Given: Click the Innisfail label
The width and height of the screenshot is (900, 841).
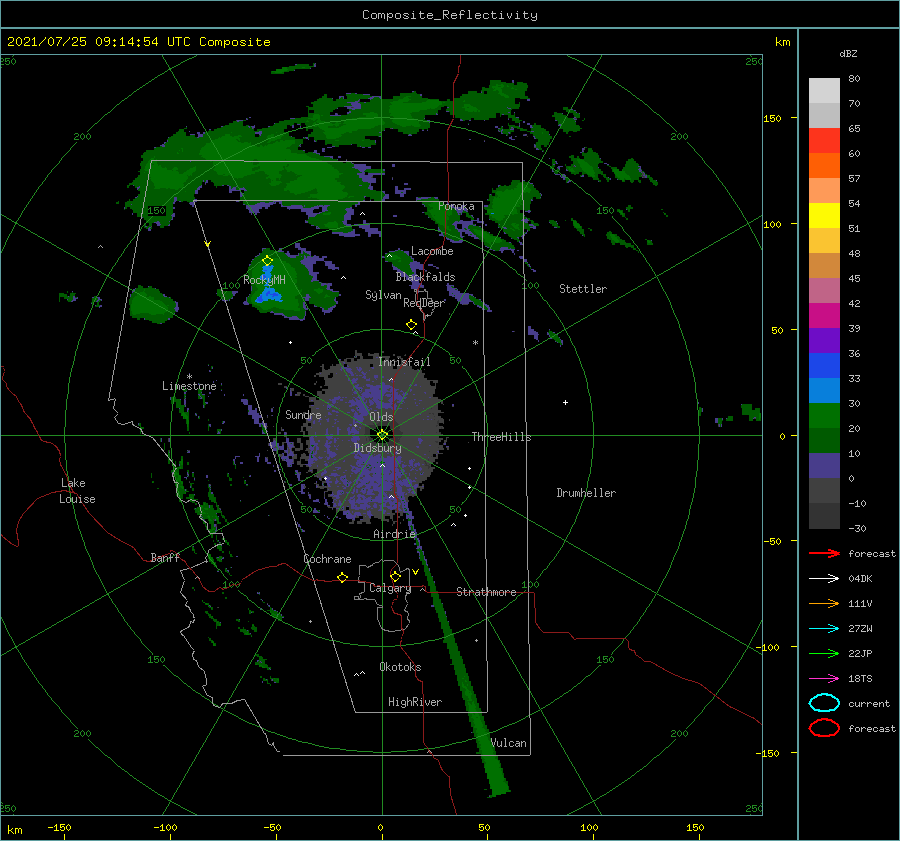Looking at the screenshot, I should tap(404, 362).
